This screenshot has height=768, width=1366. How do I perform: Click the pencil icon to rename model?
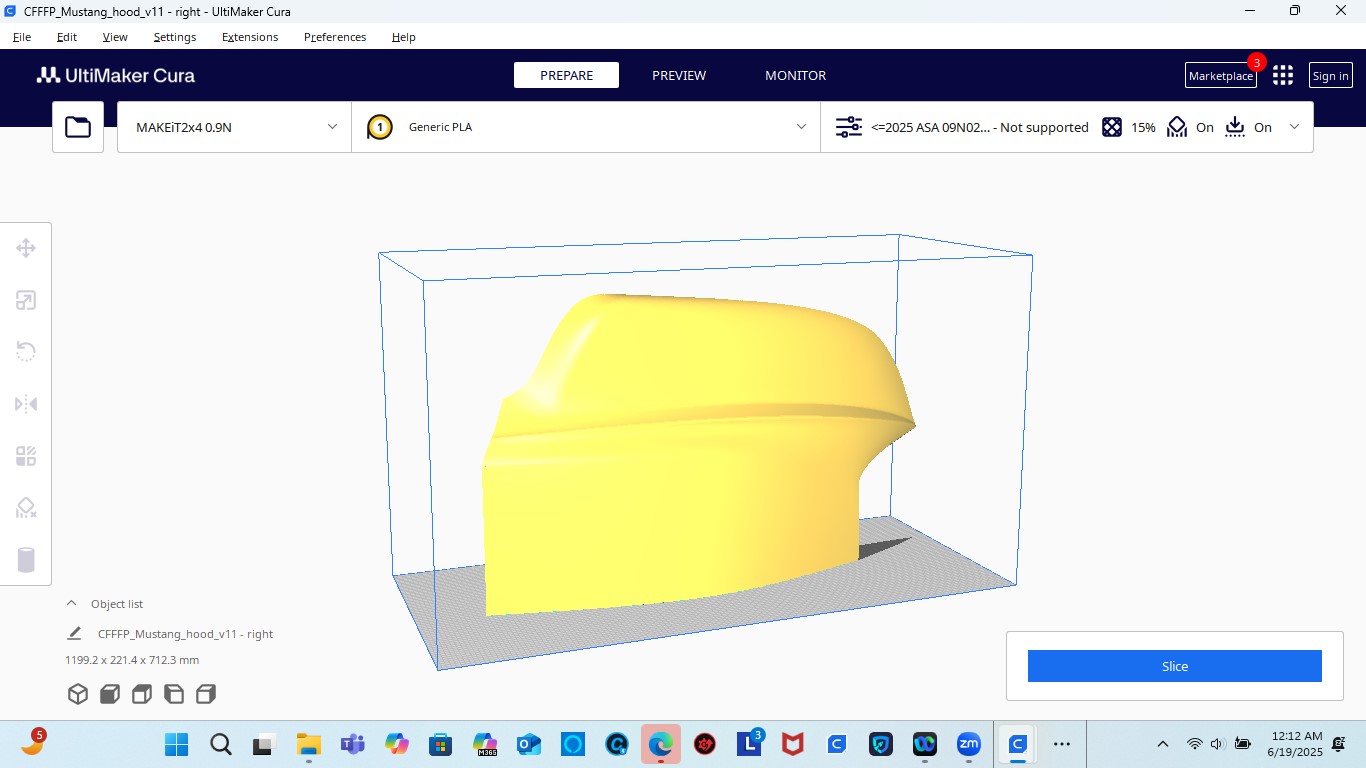[74, 633]
